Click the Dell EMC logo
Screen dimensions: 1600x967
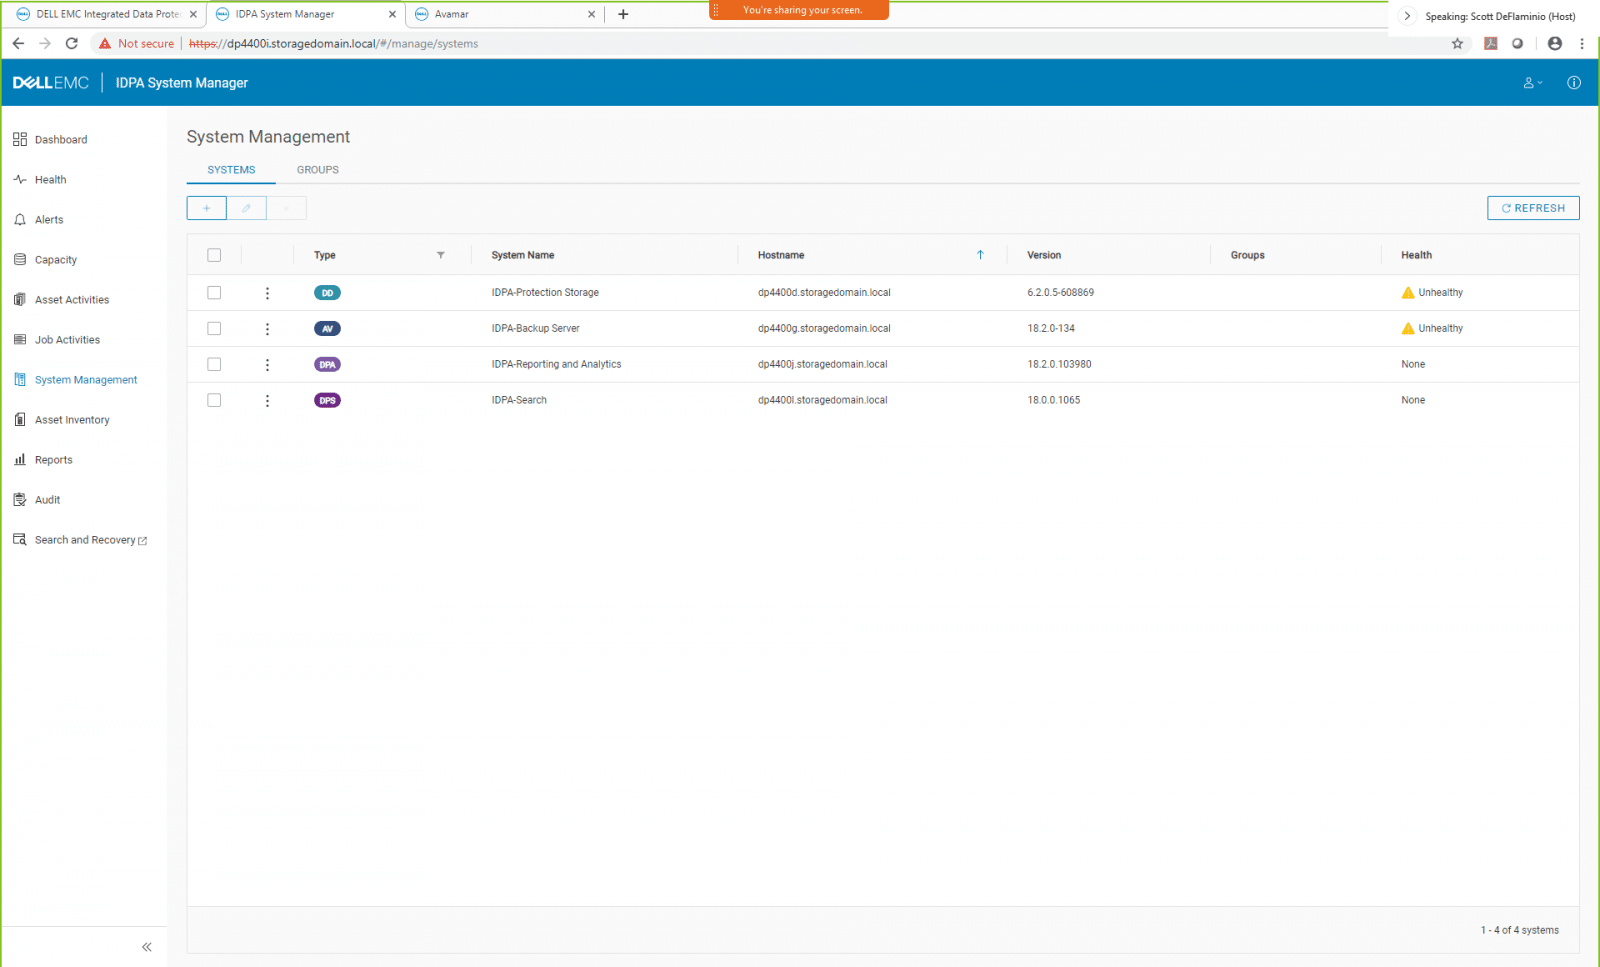point(51,83)
